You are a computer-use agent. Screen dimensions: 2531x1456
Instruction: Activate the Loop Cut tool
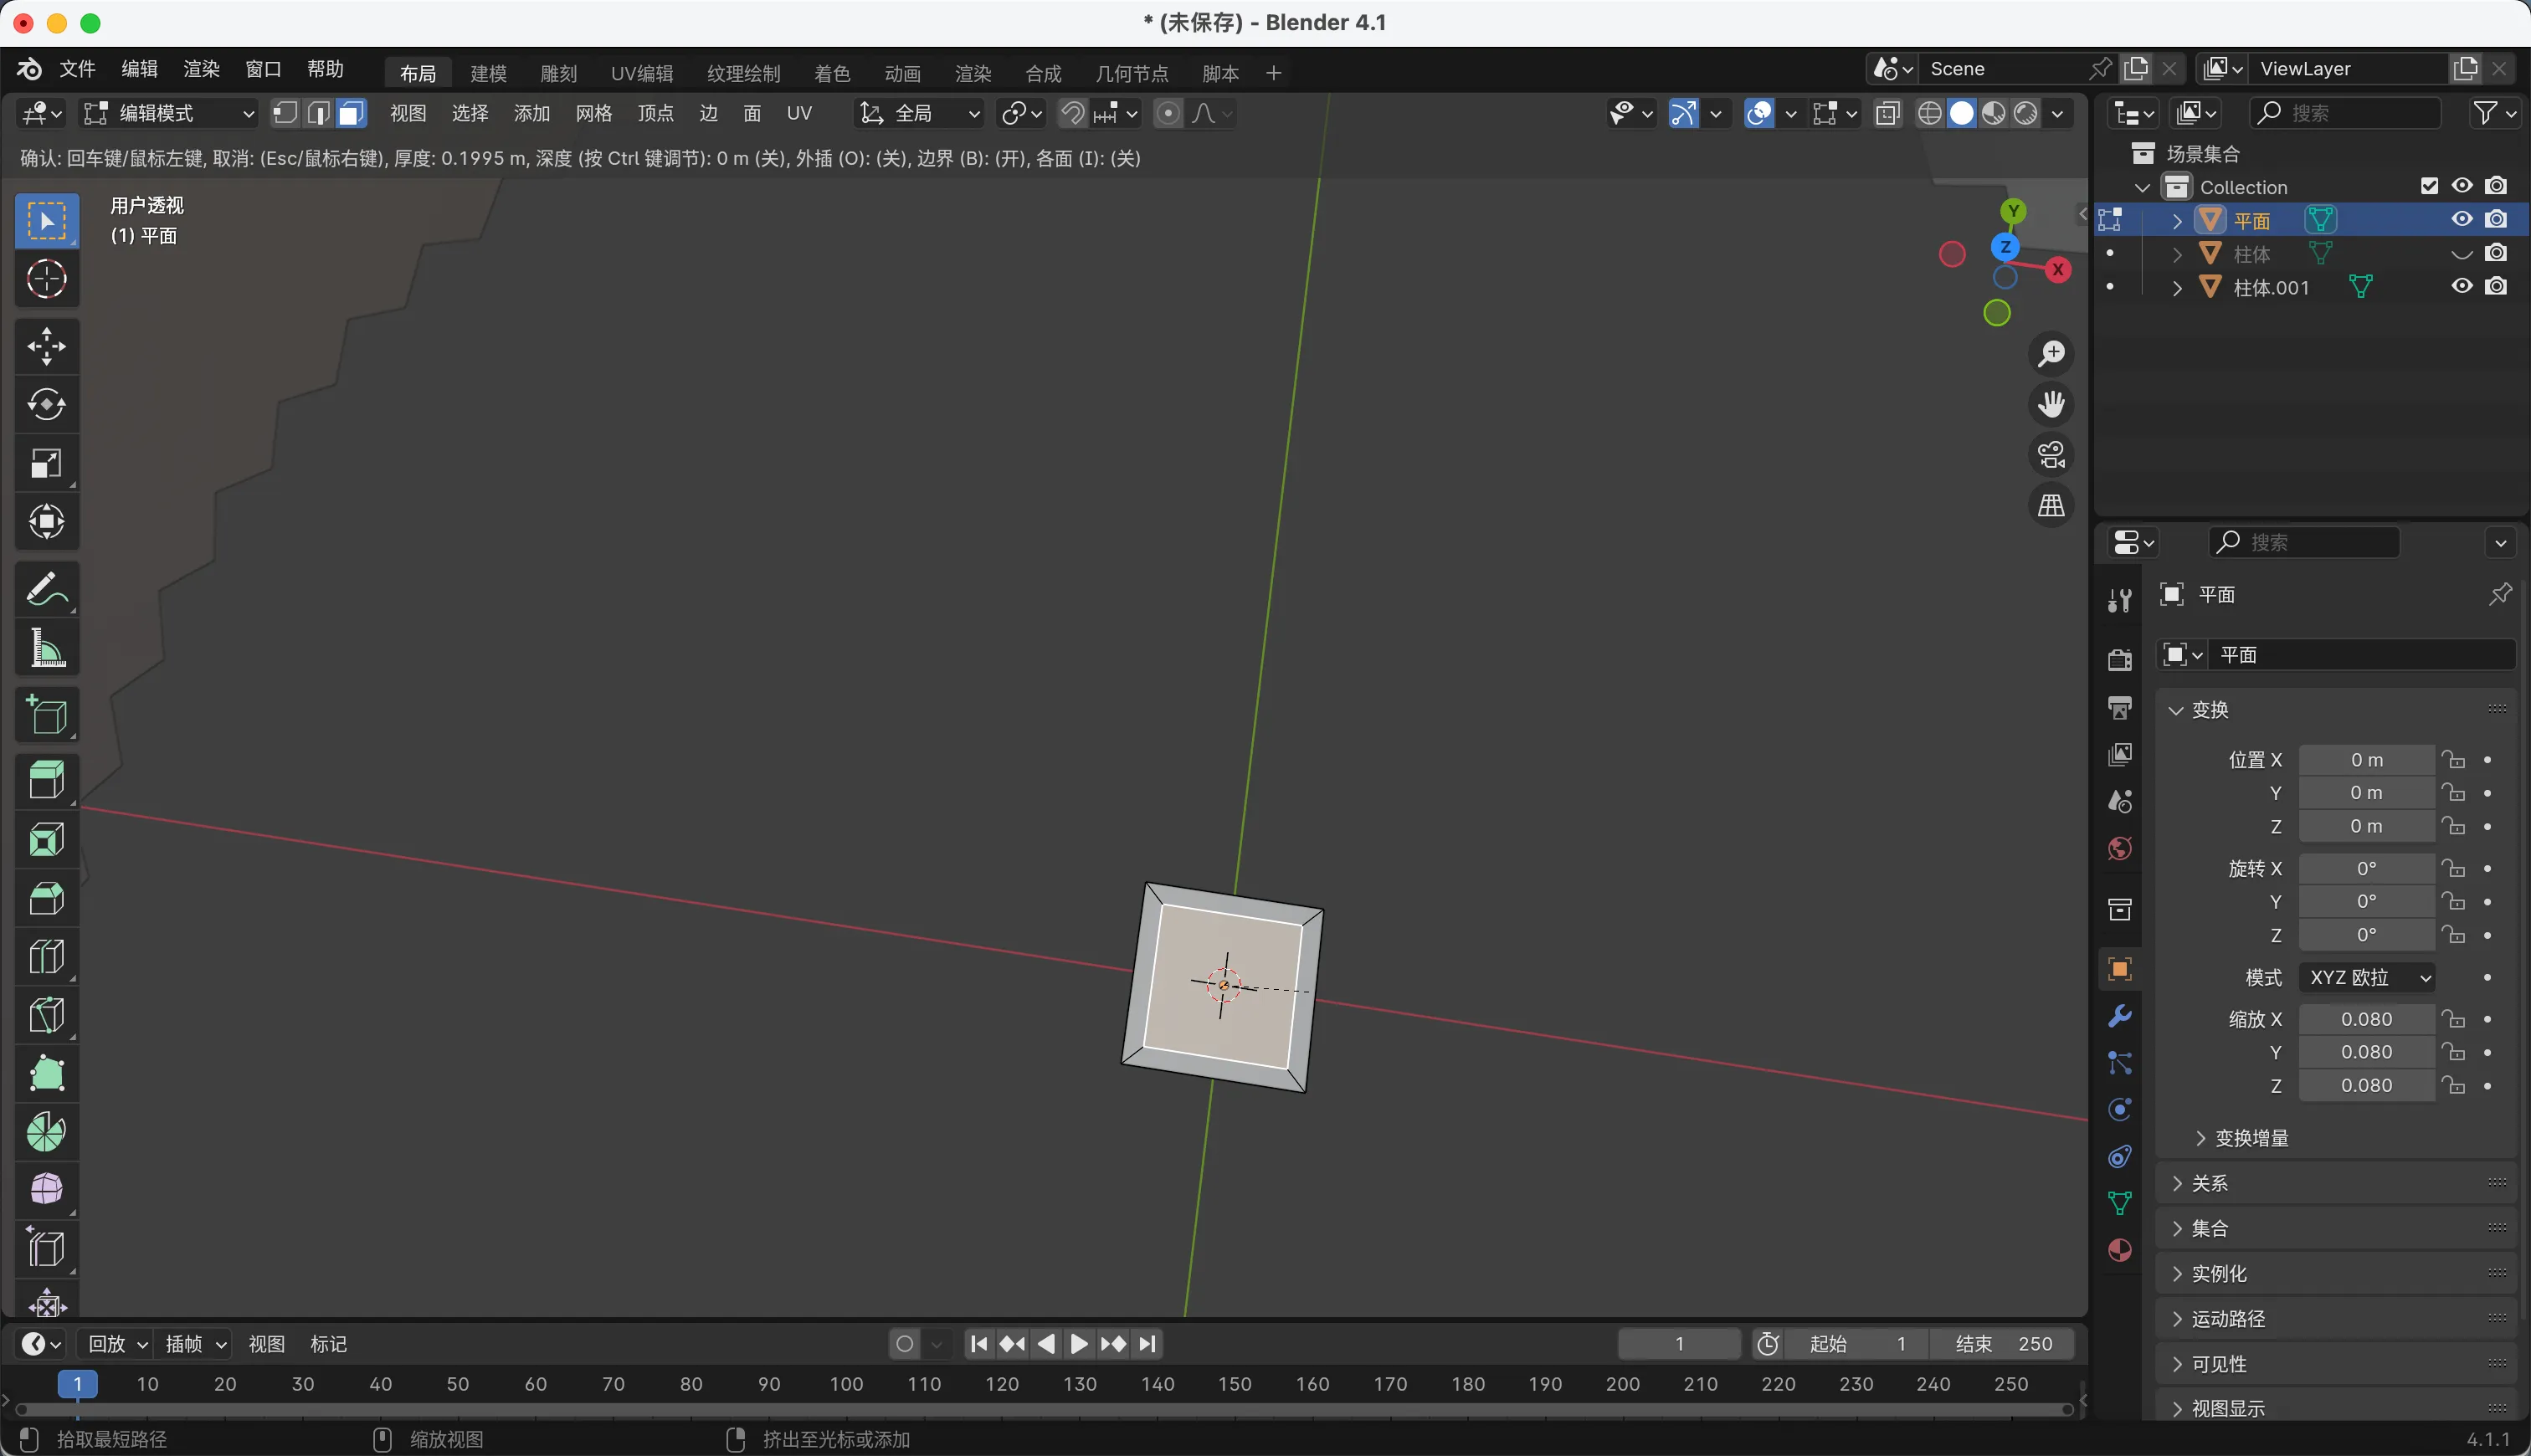(46, 957)
